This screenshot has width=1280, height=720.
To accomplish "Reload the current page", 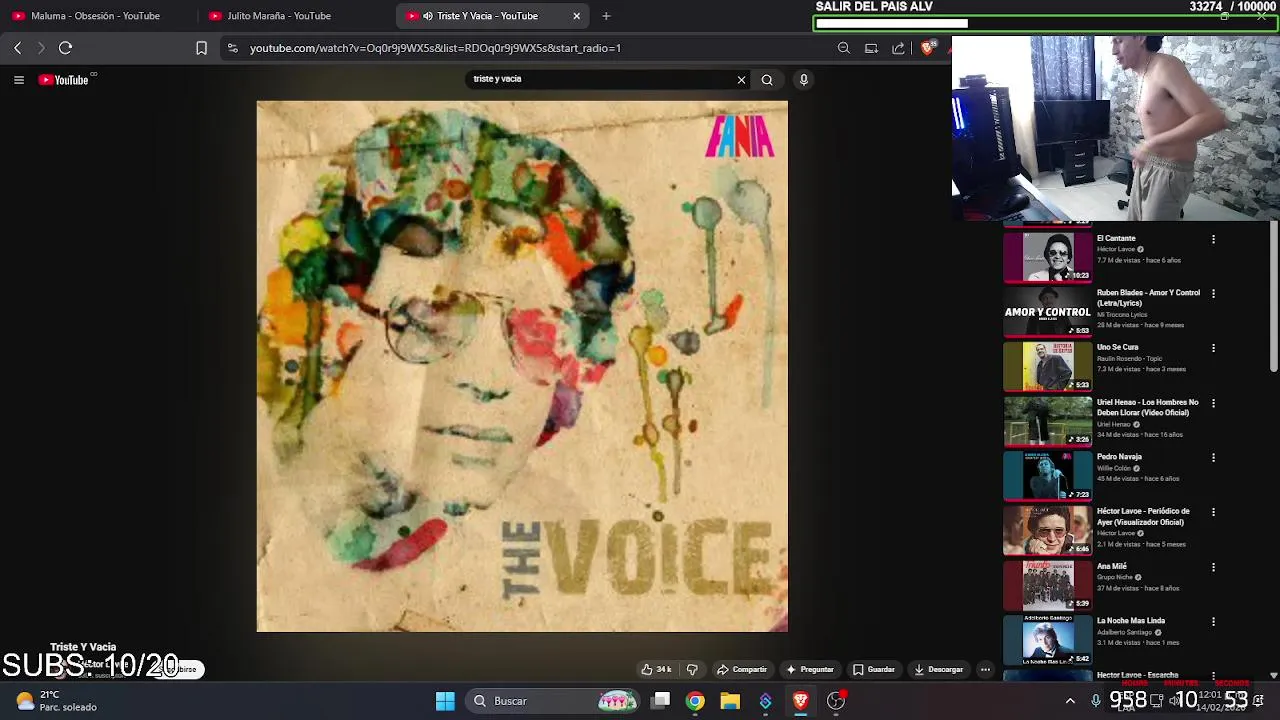I will (65, 48).
